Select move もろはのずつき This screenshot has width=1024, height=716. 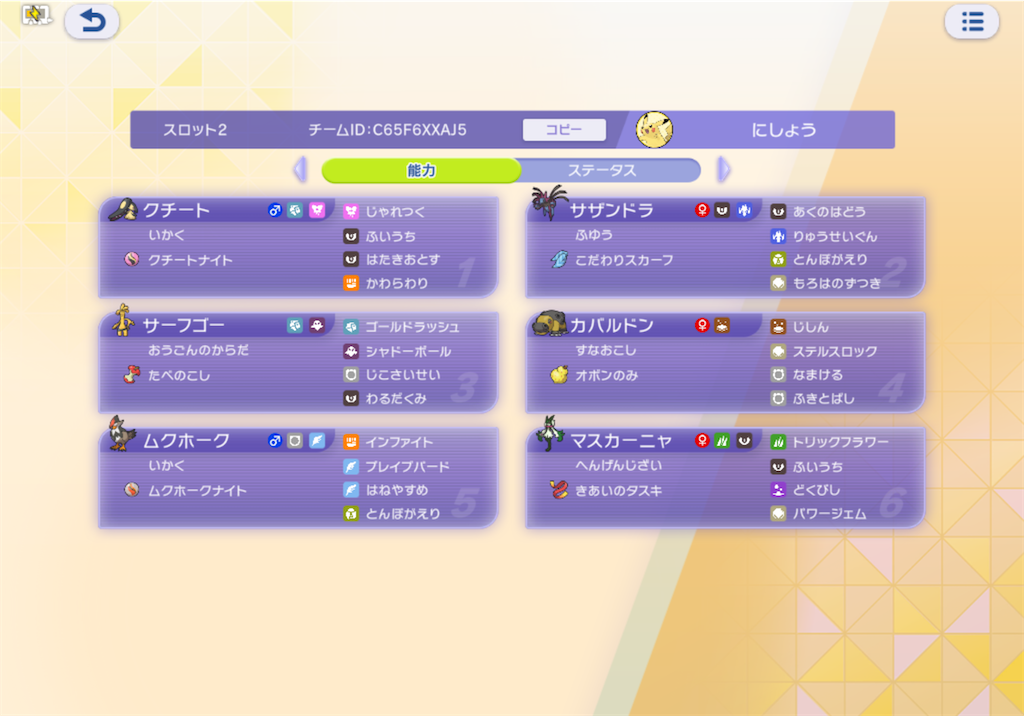(x=837, y=283)
